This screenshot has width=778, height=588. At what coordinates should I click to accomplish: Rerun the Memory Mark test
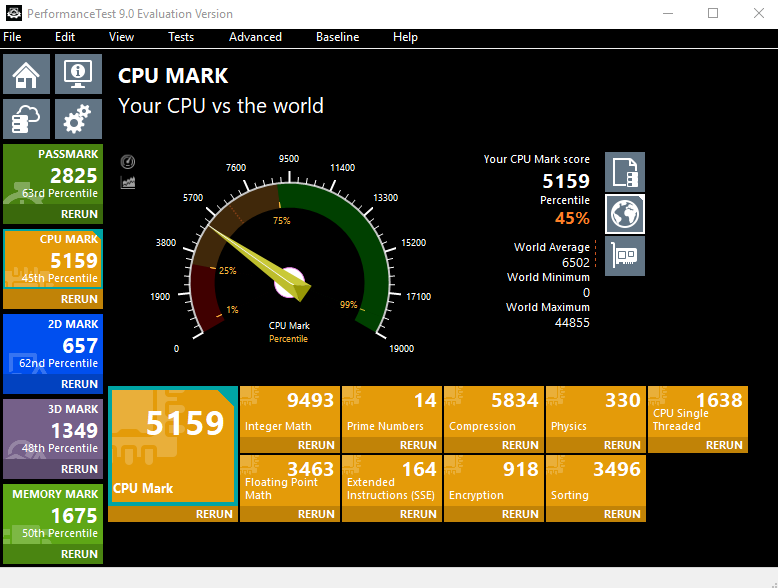pos(53,554)
